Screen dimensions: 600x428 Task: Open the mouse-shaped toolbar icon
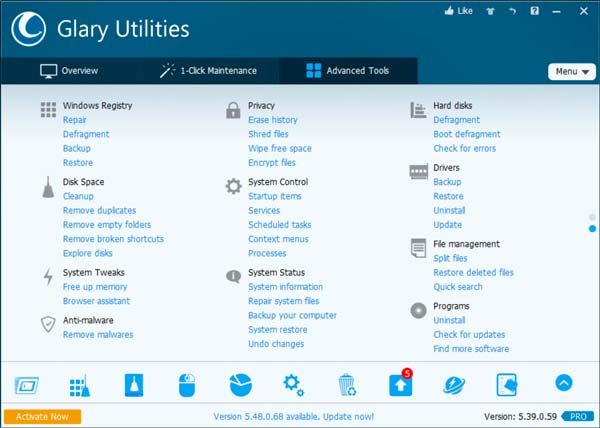pos(187,385)
